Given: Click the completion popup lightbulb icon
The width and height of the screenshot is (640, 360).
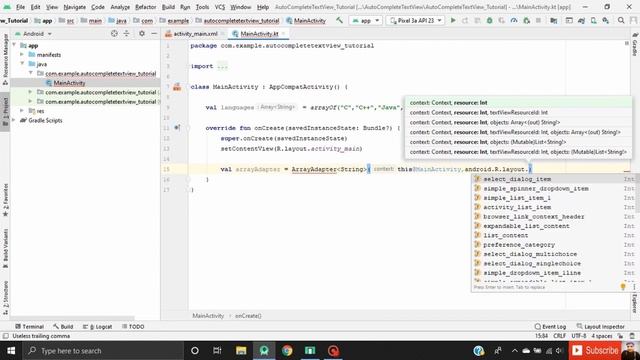Looking at the screenshot, I should click(623, 287).
